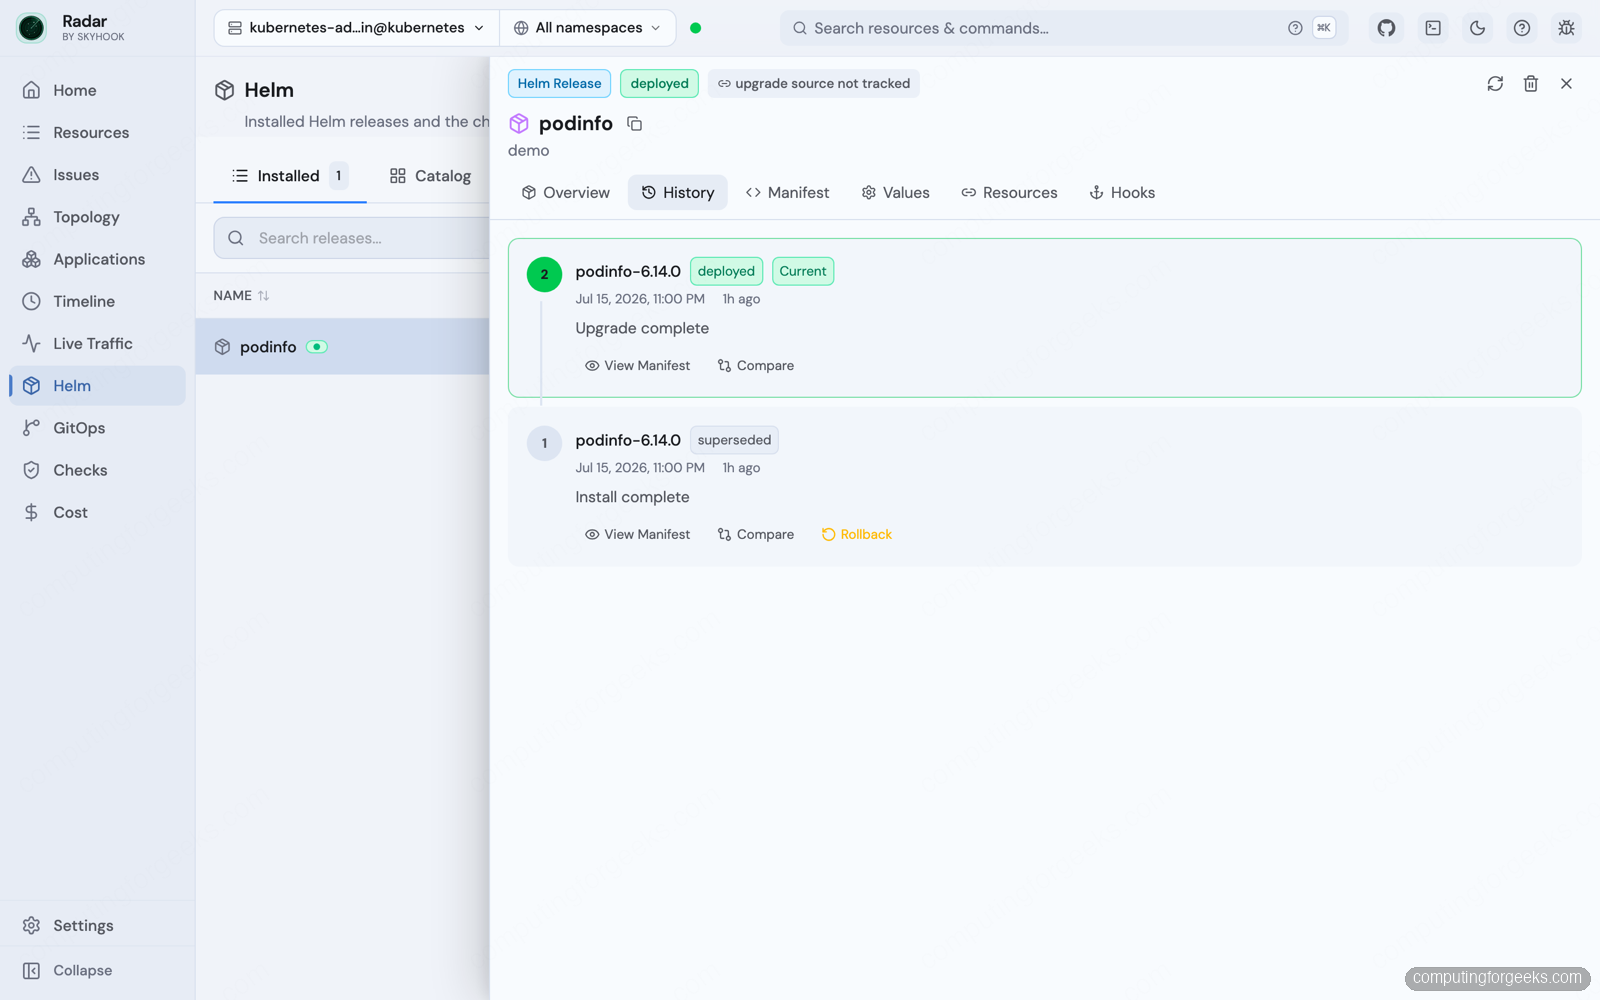Screen dimensions: 1600x1000
Task: Click the Upgrade complete text
Action: tap(642, 328)
